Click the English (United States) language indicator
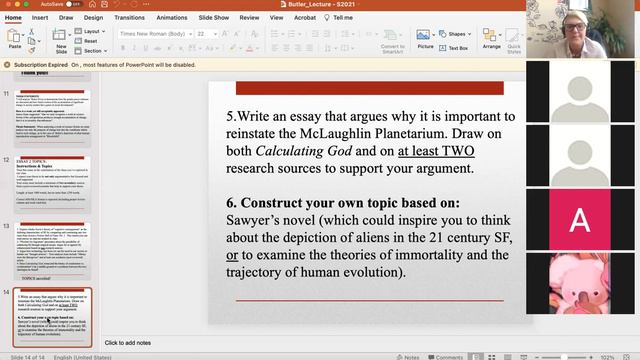The height and width of the screenshot is (360, 640). 82,357
